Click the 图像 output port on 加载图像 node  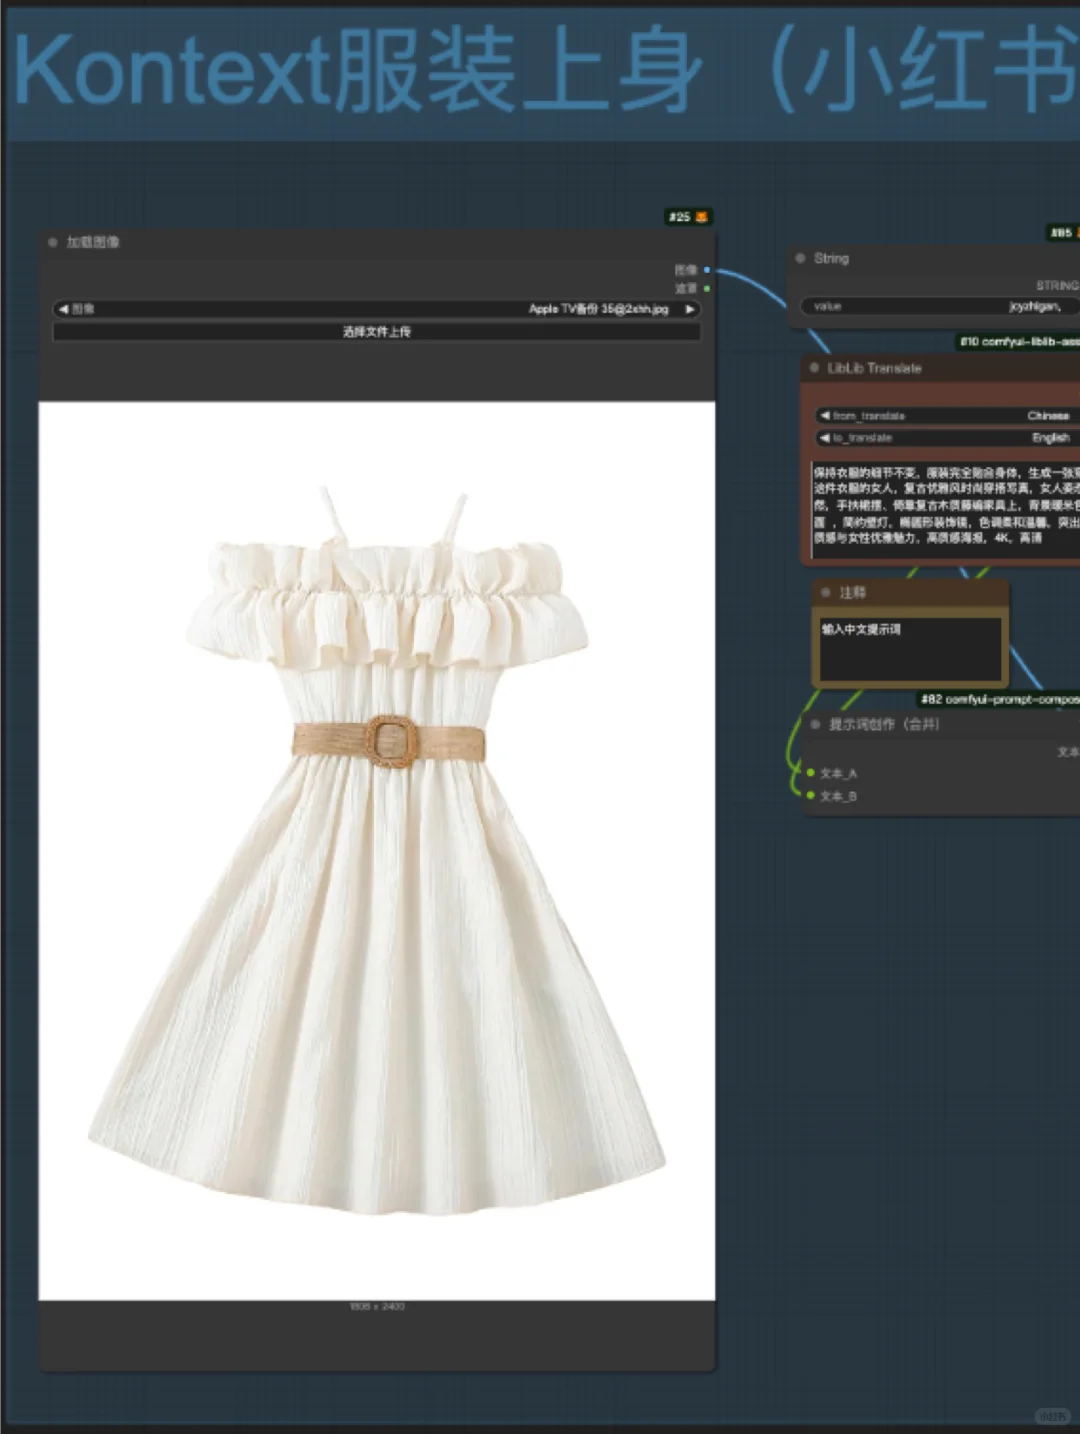point(707,270)
